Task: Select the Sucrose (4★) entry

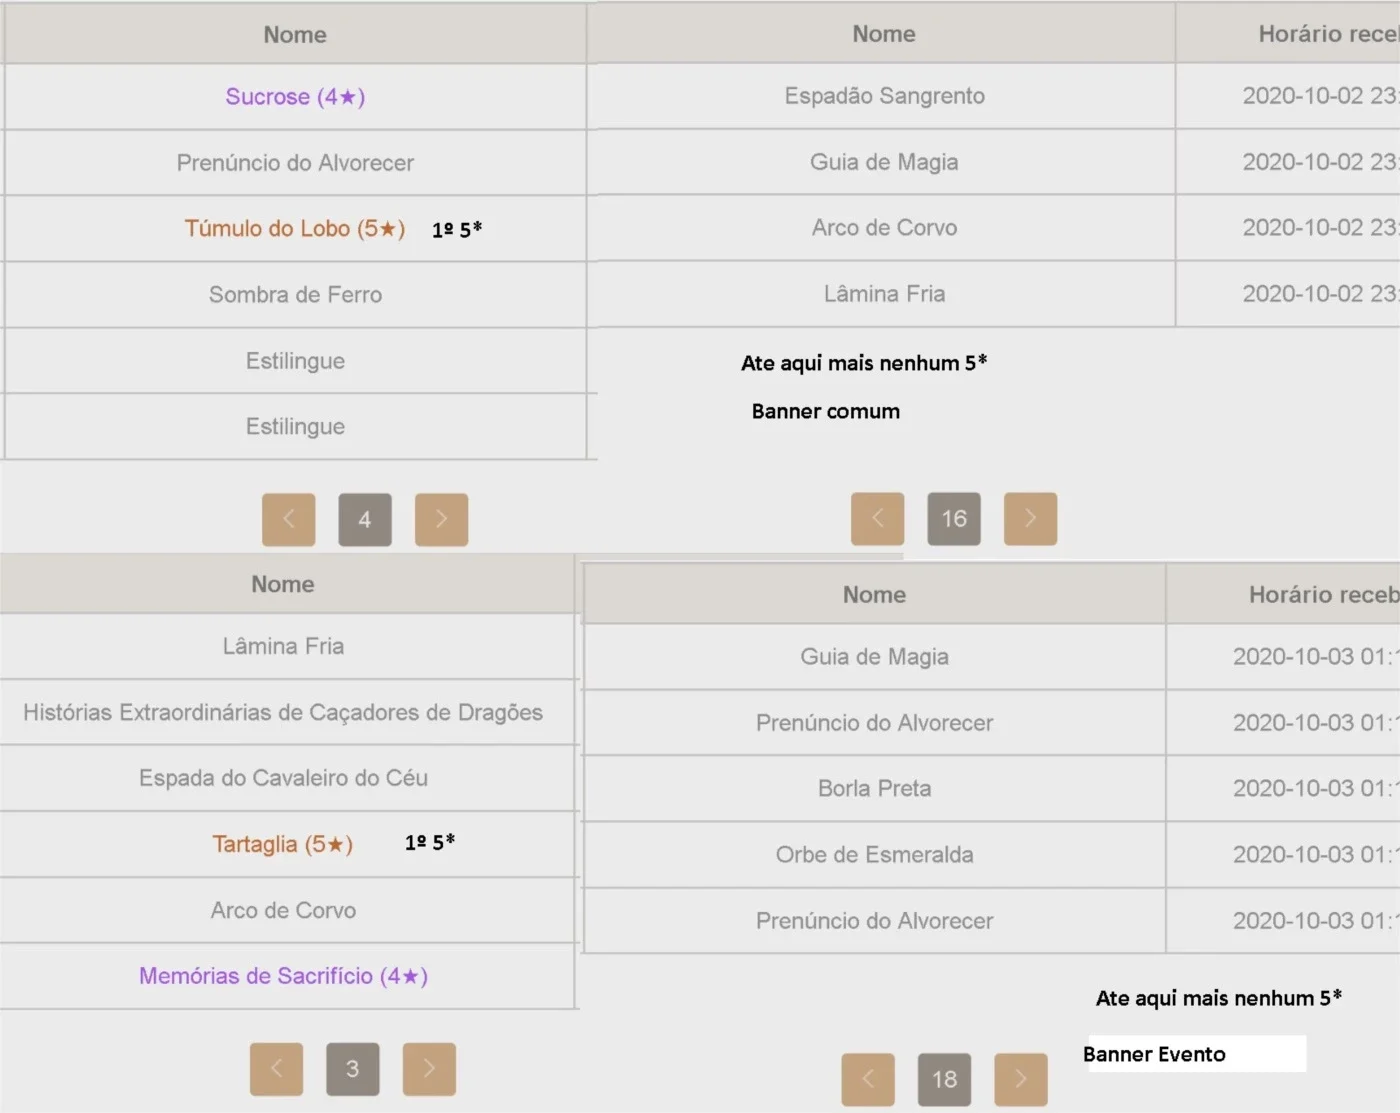Action: pyautogui.click(x=295, y=97)
